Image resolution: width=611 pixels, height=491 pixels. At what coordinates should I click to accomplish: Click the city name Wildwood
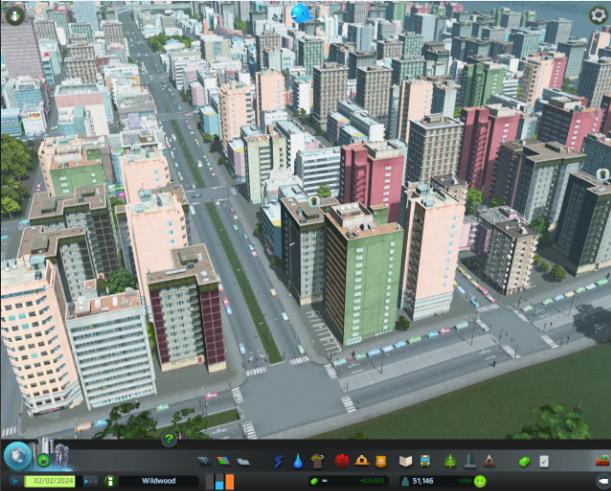pyautogui.click(x=159, y=481)
